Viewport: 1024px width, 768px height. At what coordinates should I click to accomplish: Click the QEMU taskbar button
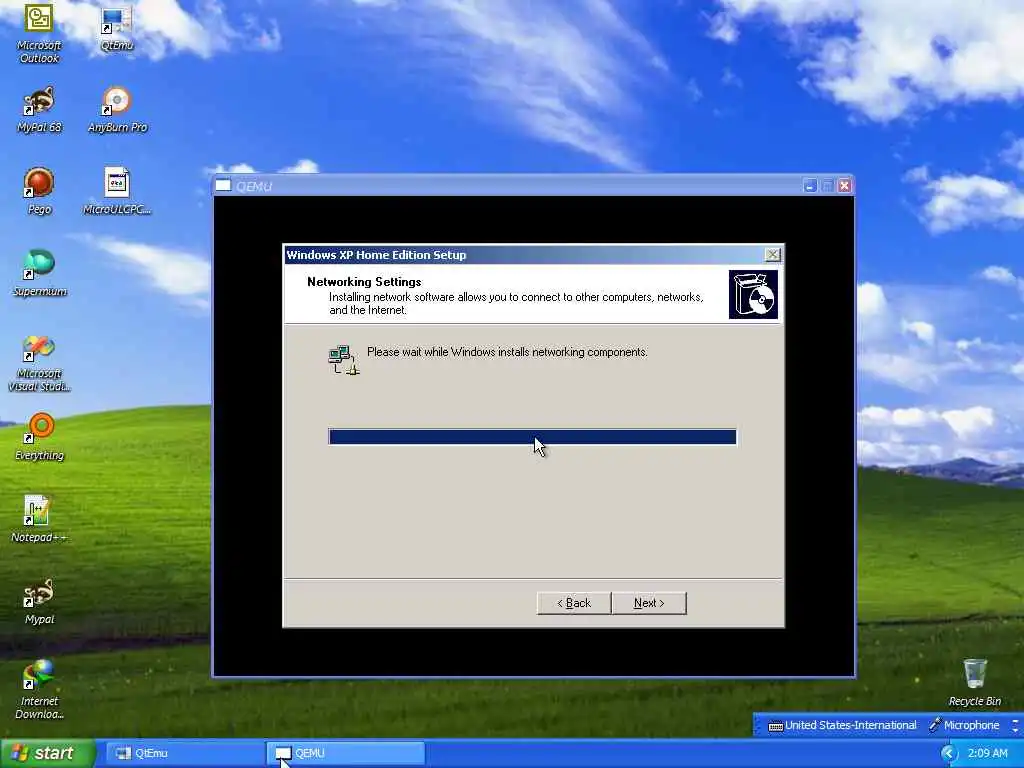coord(345,754)
